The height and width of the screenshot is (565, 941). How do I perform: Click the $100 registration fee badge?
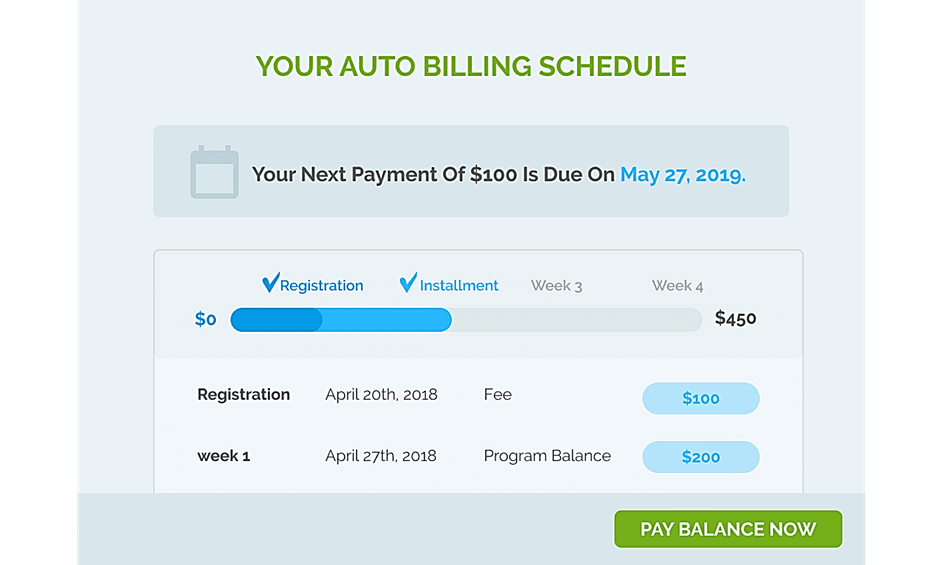coord(700,398)
